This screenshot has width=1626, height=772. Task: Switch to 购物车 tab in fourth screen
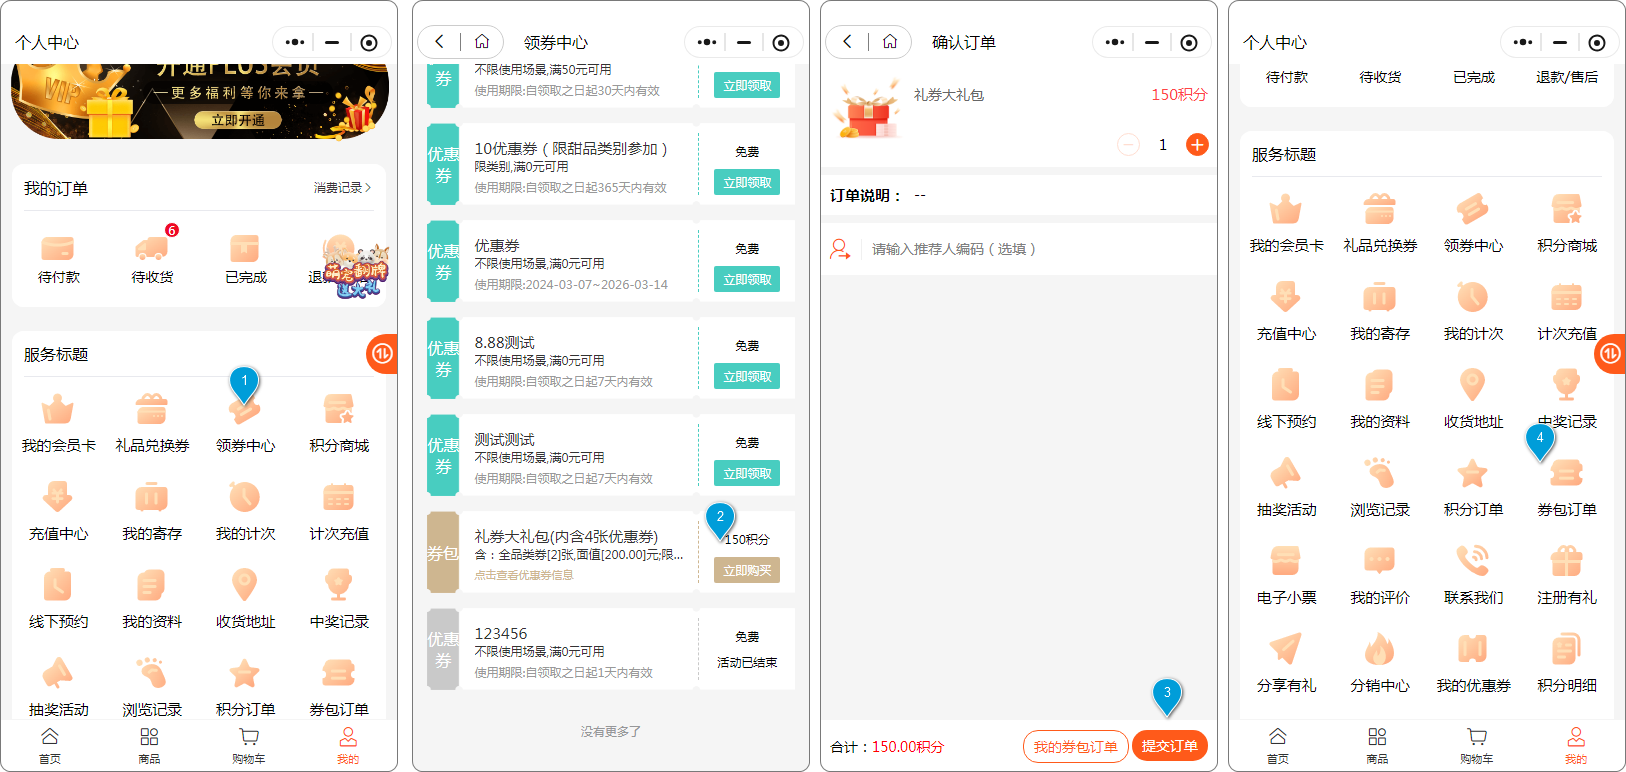click(x=1477, y=746)
